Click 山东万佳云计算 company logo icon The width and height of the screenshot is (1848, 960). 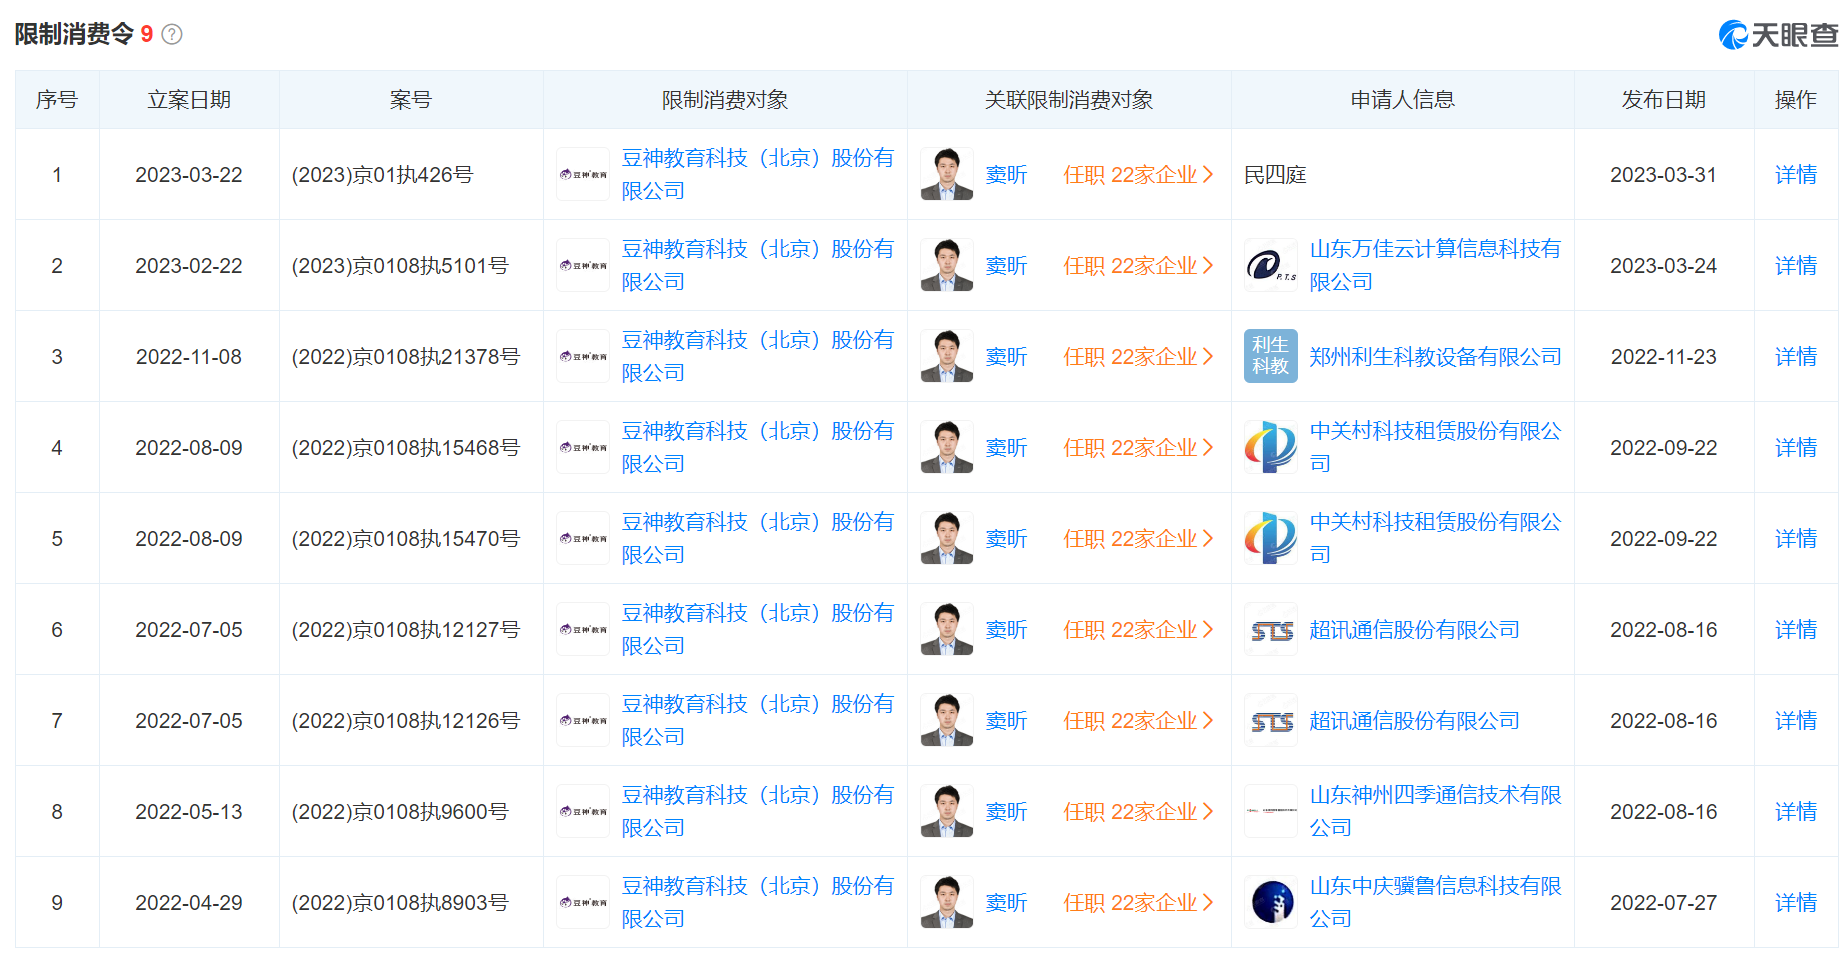(1270, 265)
